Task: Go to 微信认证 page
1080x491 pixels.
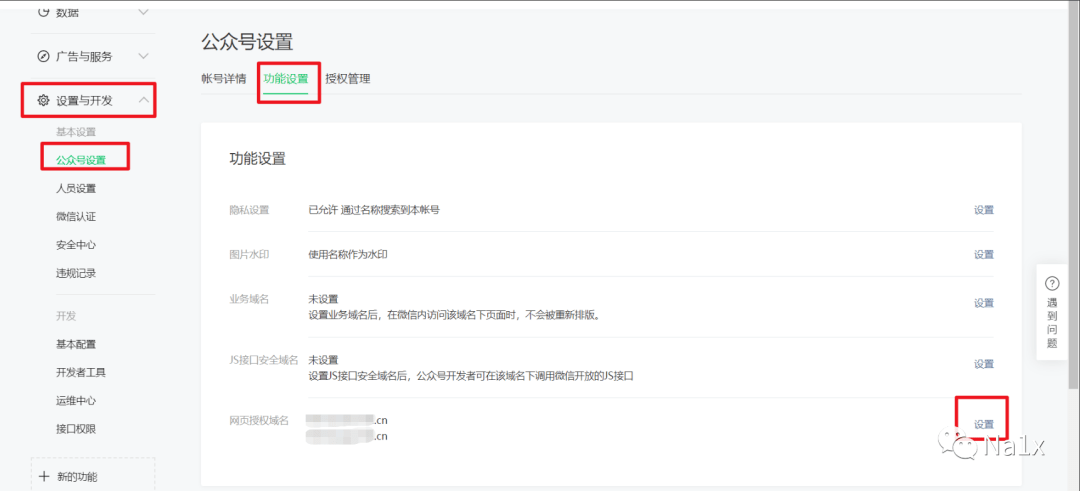Action: [76, 217]
